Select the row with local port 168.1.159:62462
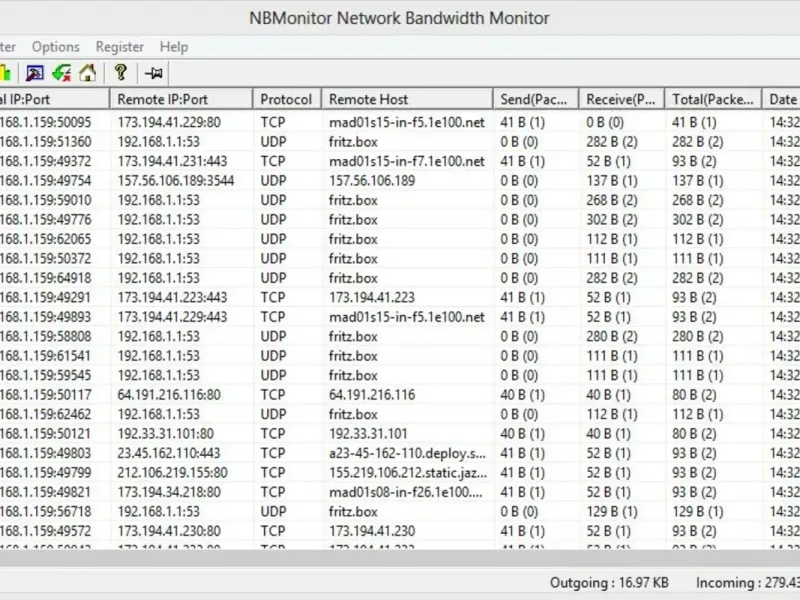The width and height of the screenshot is (800, 600). click(x=400, y=414)
